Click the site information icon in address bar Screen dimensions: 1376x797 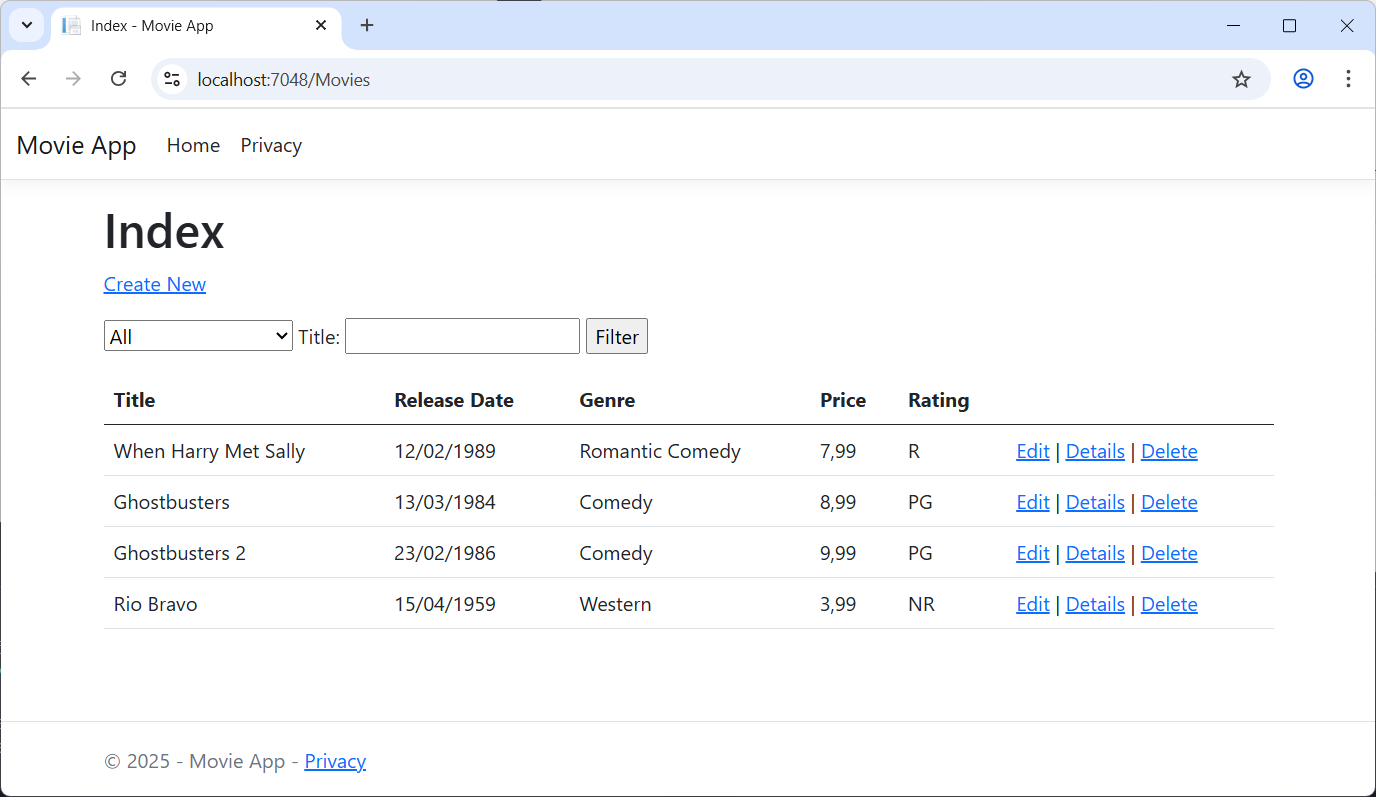(x=171, y=78)
